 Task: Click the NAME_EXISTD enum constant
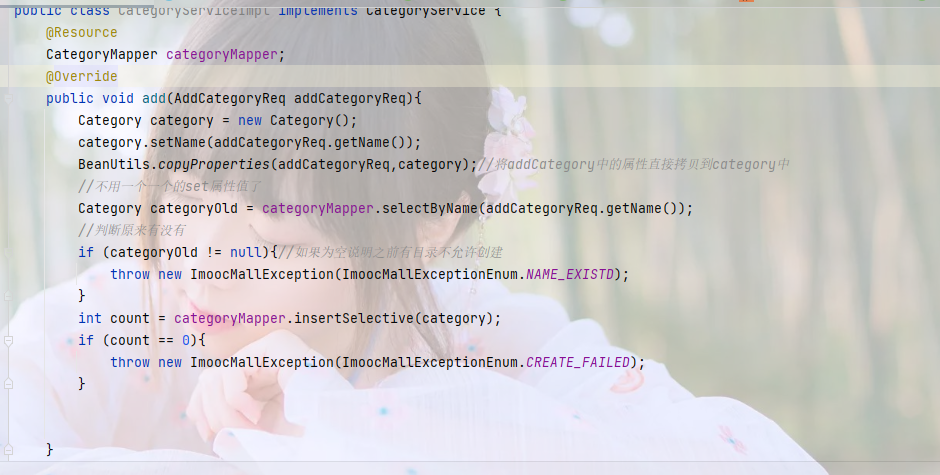[x=570, y=274]
